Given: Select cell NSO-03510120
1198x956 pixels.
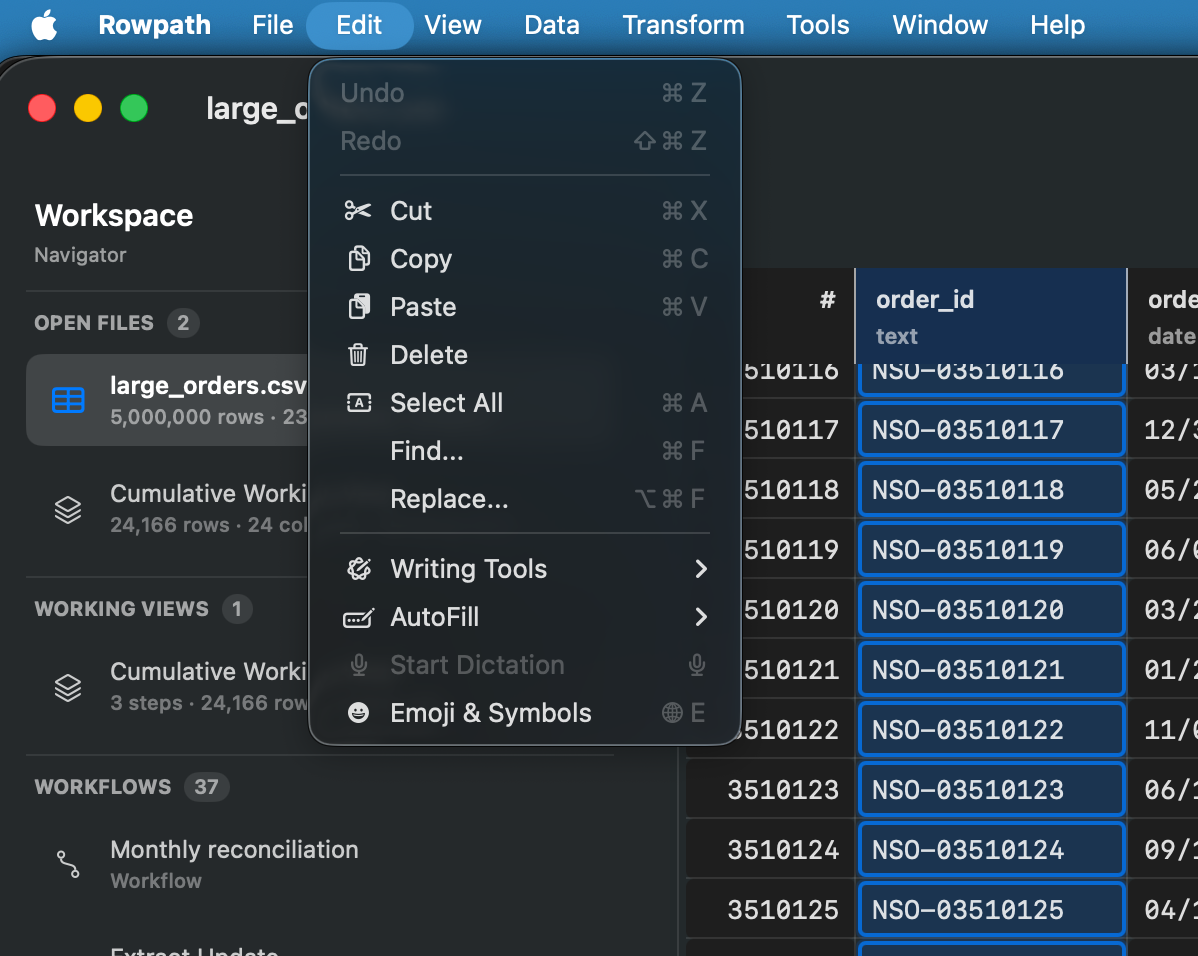Looking at the screenshot, I should click(992, 610).
